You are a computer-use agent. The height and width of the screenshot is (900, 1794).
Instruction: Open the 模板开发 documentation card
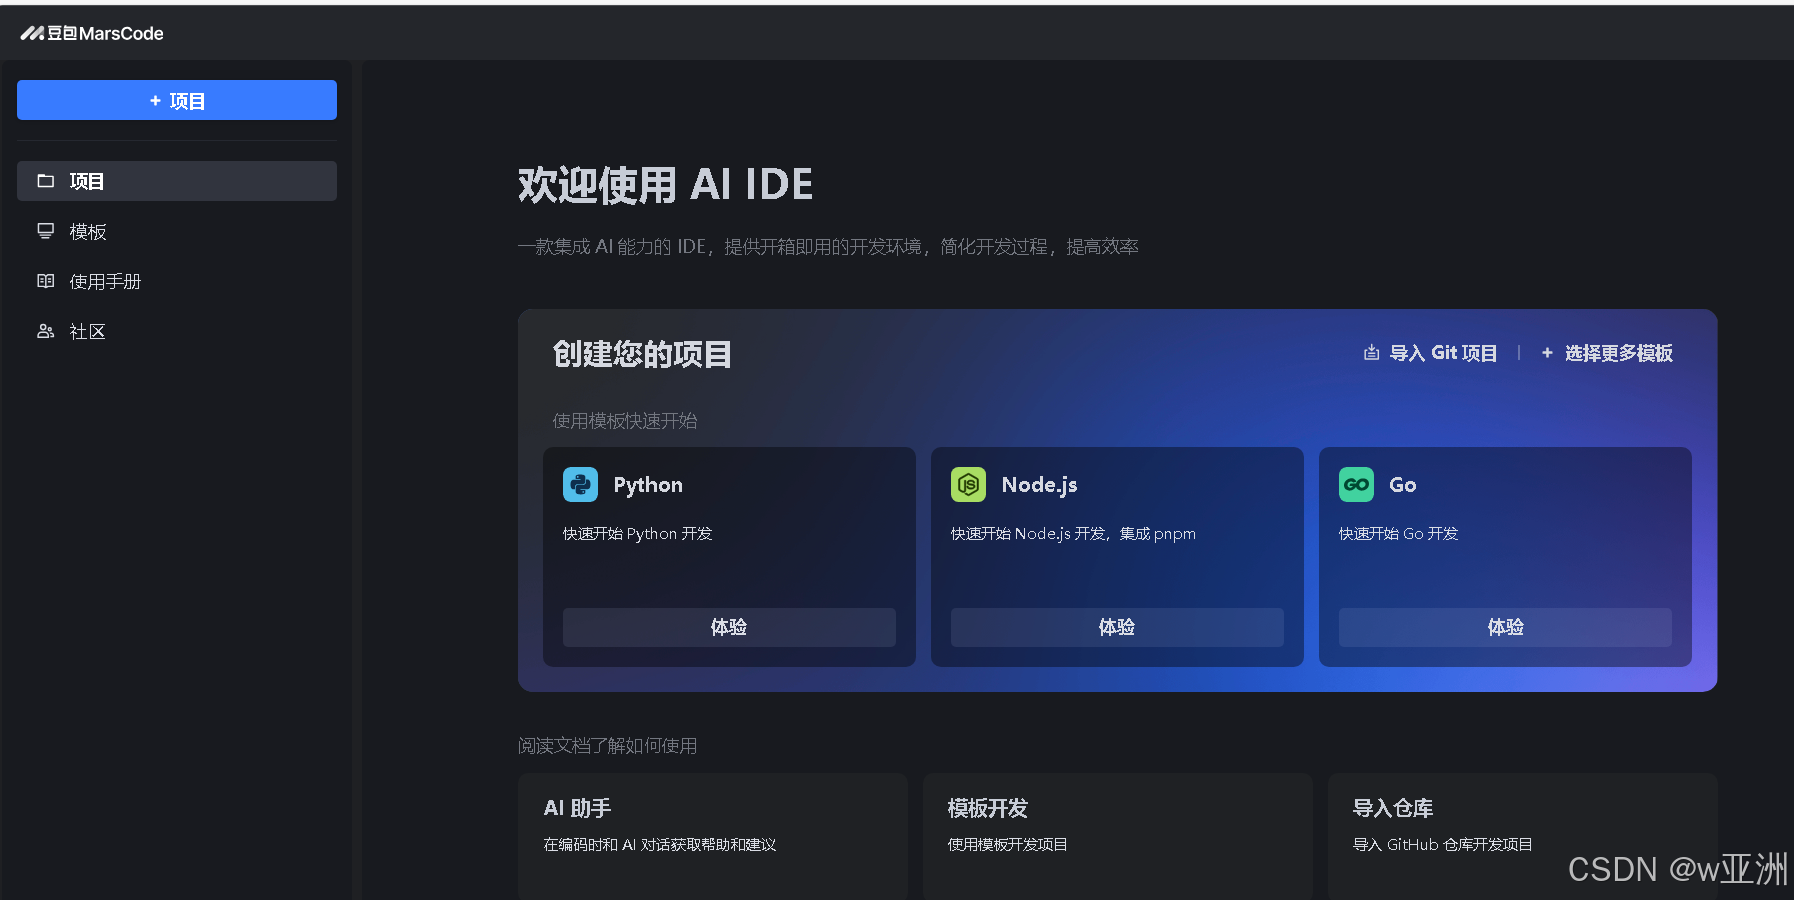point(1118,836)
